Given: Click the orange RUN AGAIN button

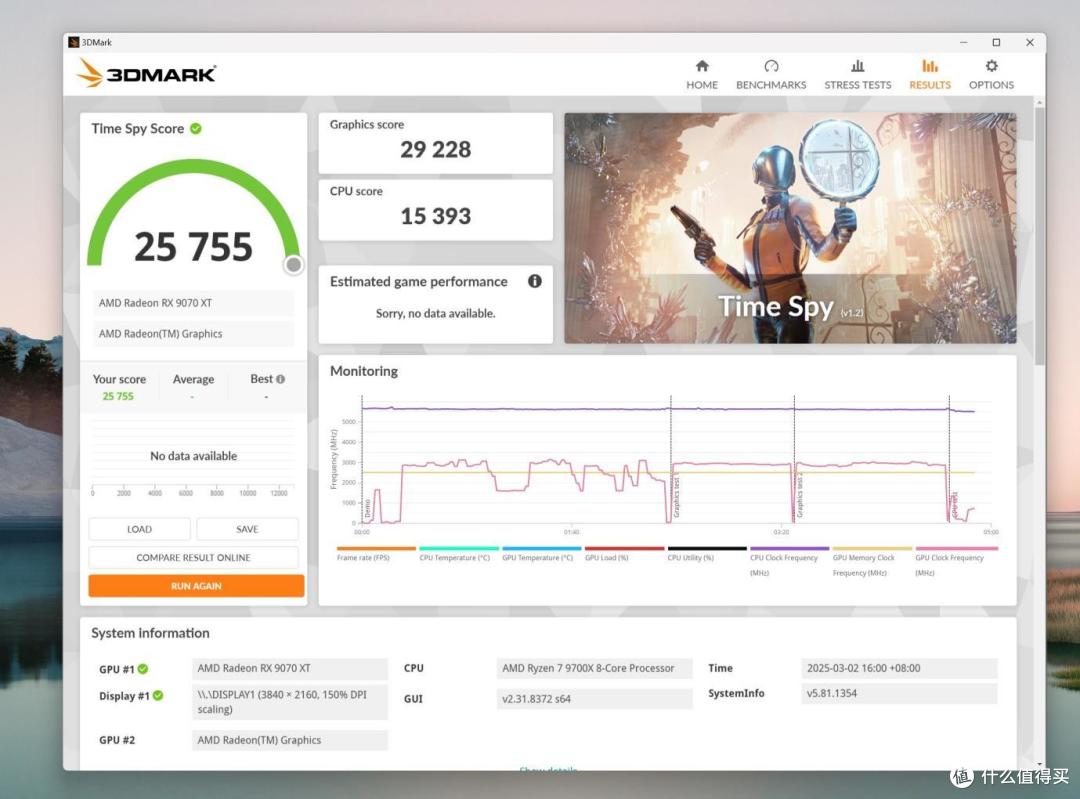Looking at the screenshot, I should point(196,585).
